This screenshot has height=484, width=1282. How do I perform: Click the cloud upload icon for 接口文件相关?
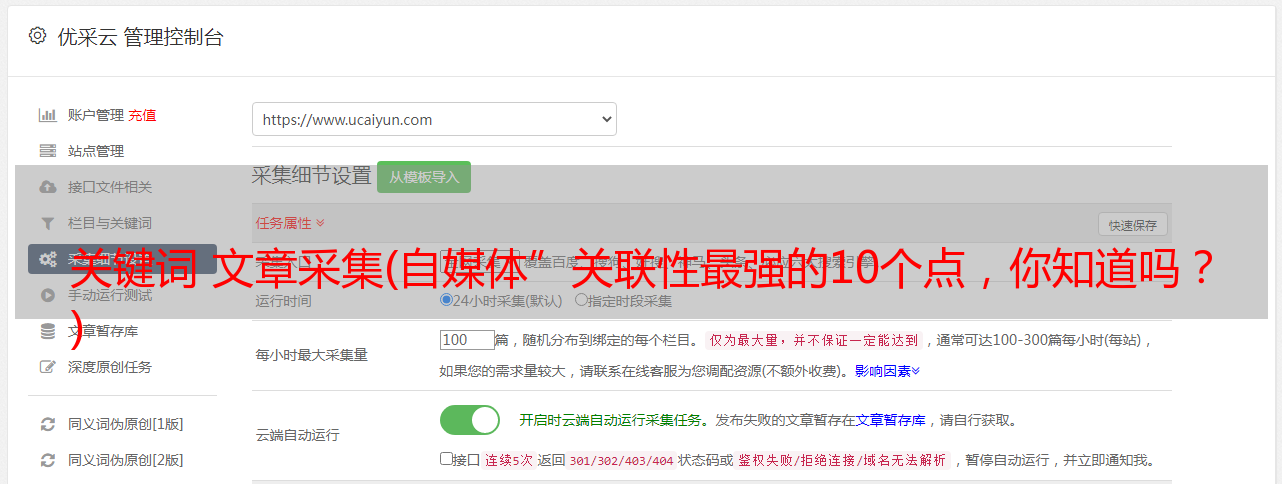pos(47,187)
